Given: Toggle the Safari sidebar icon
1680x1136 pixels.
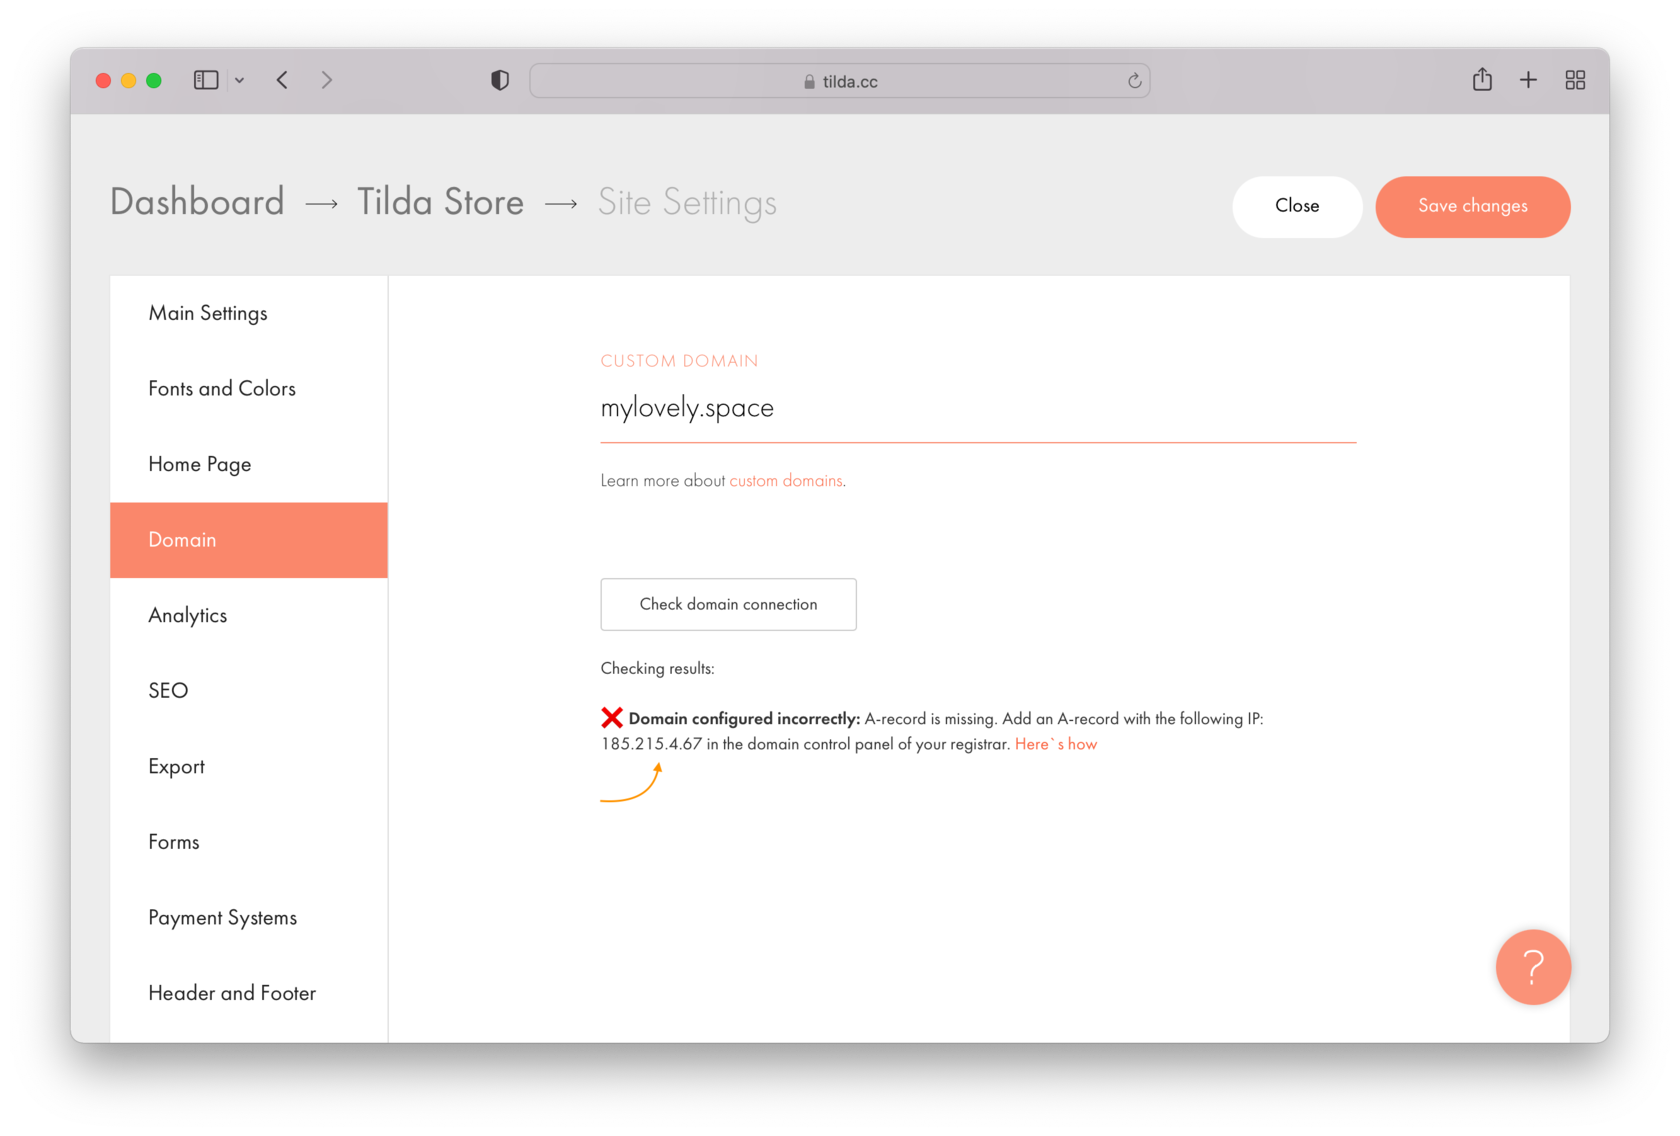Looking at the screenshot, I should pyautogui.click(x=205, y=80).
